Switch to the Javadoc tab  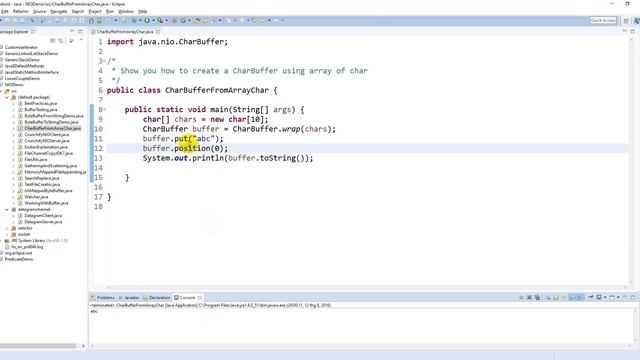click(129, 298)
